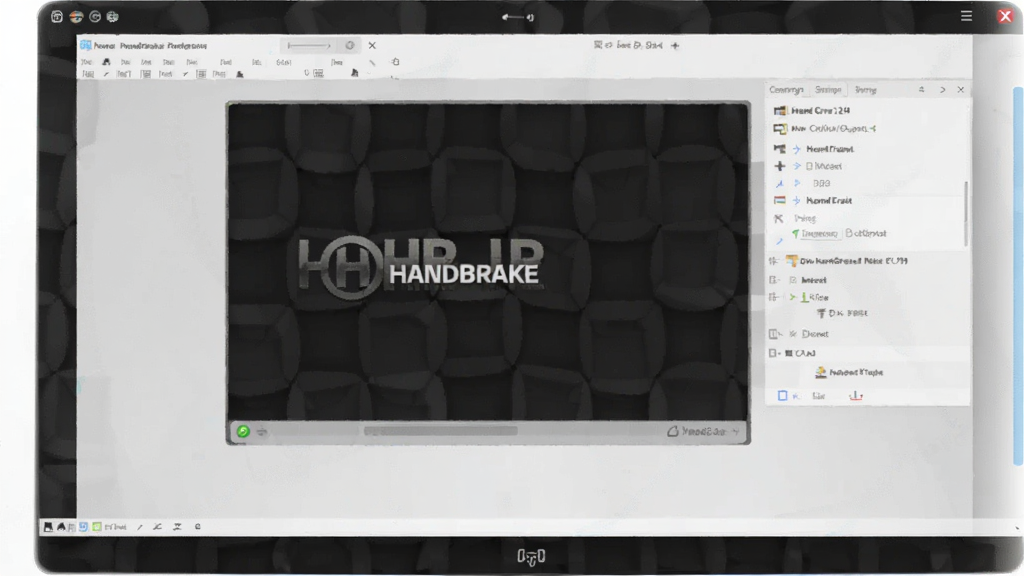This screenshot has height=576, width=1024.
Task: Click the scrollbar of the right panel list
Action: coord(965,214)
